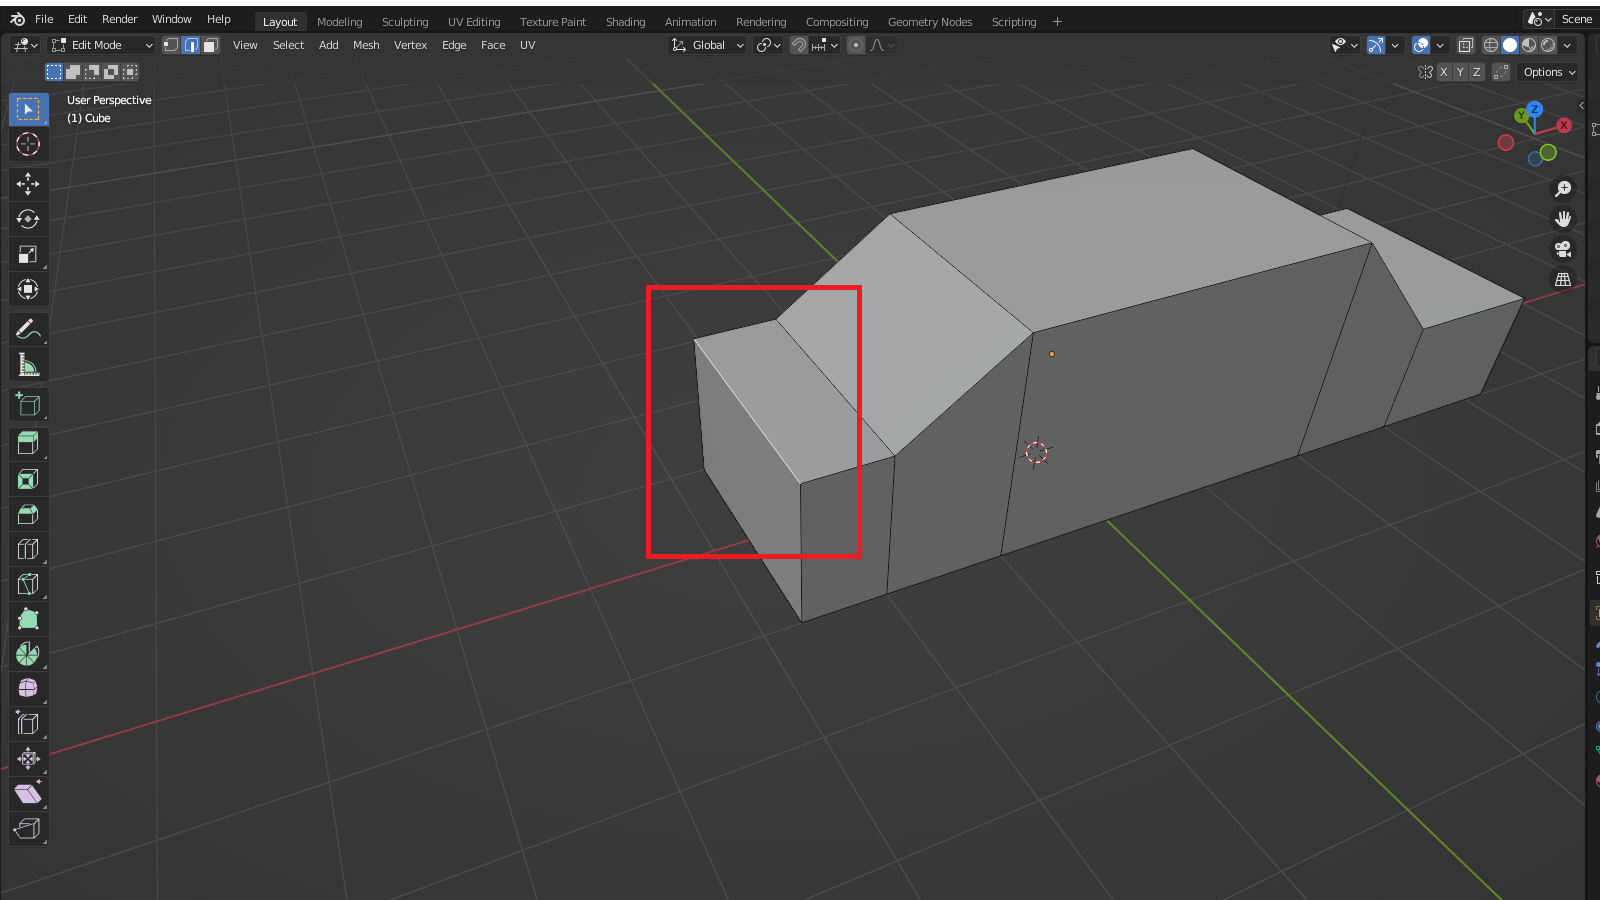Viewport: 1600px width, 900px height.
Task: Switch to wireframe shading
Action: 1491,45
